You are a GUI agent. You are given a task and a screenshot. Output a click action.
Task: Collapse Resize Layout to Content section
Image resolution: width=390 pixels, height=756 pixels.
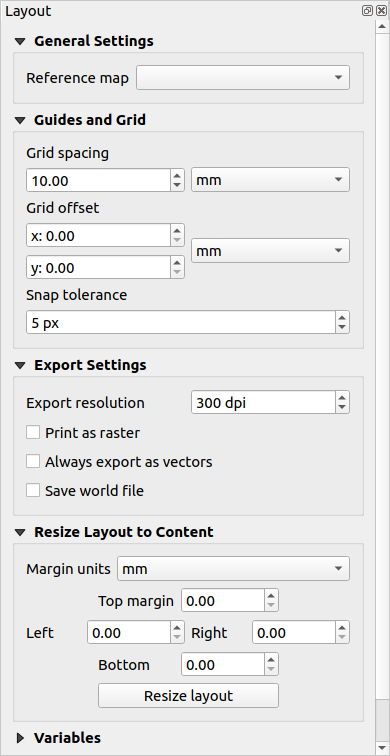click(20, 532)
